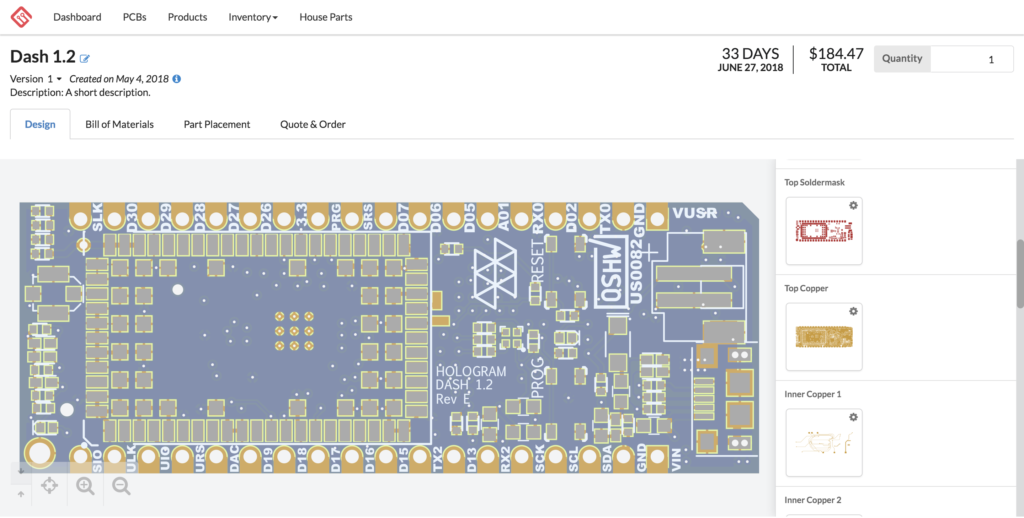This screenshot has height=518, width=1024.
Task: Click the Description text line
Action: coord(80,92)
